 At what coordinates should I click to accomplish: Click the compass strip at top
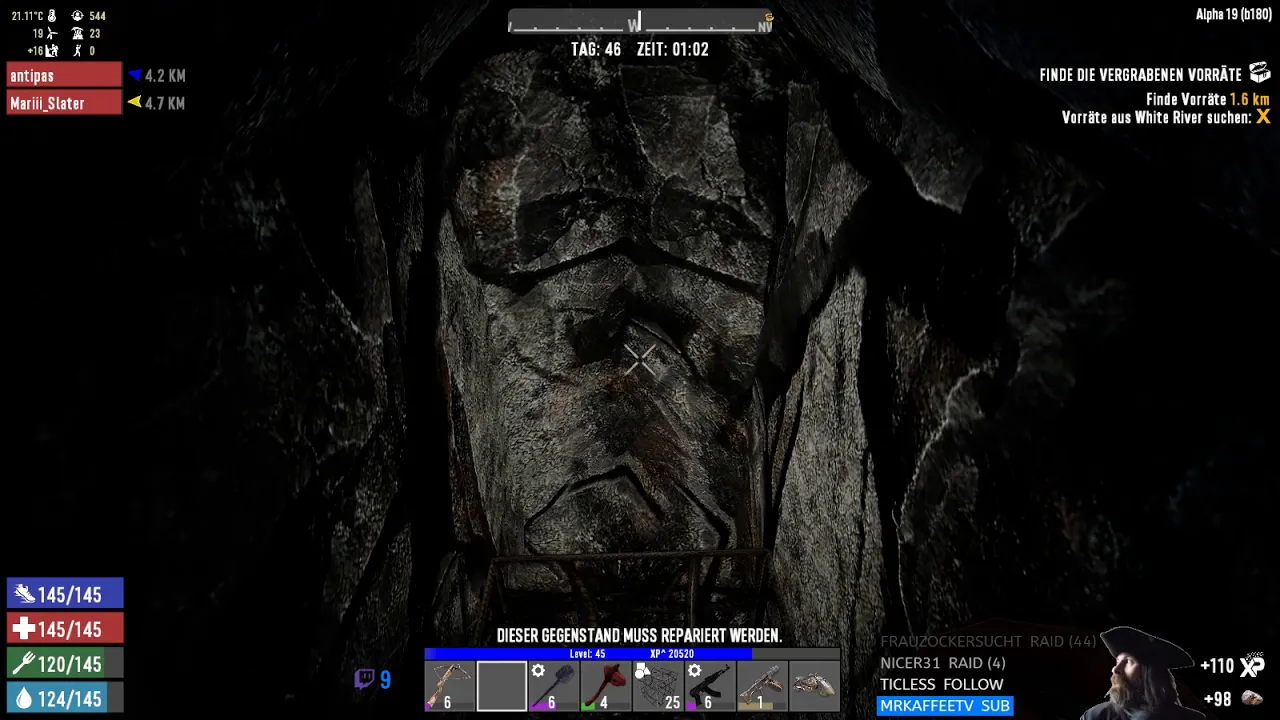tap(640, 23)
